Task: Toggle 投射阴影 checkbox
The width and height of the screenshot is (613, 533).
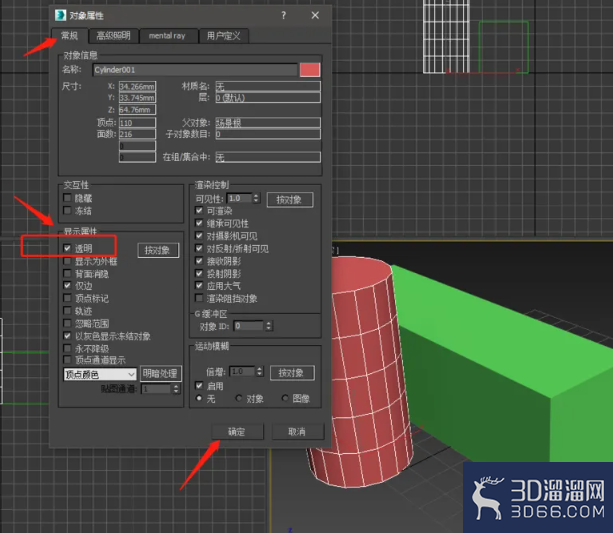Action: [x=199, y=273]
